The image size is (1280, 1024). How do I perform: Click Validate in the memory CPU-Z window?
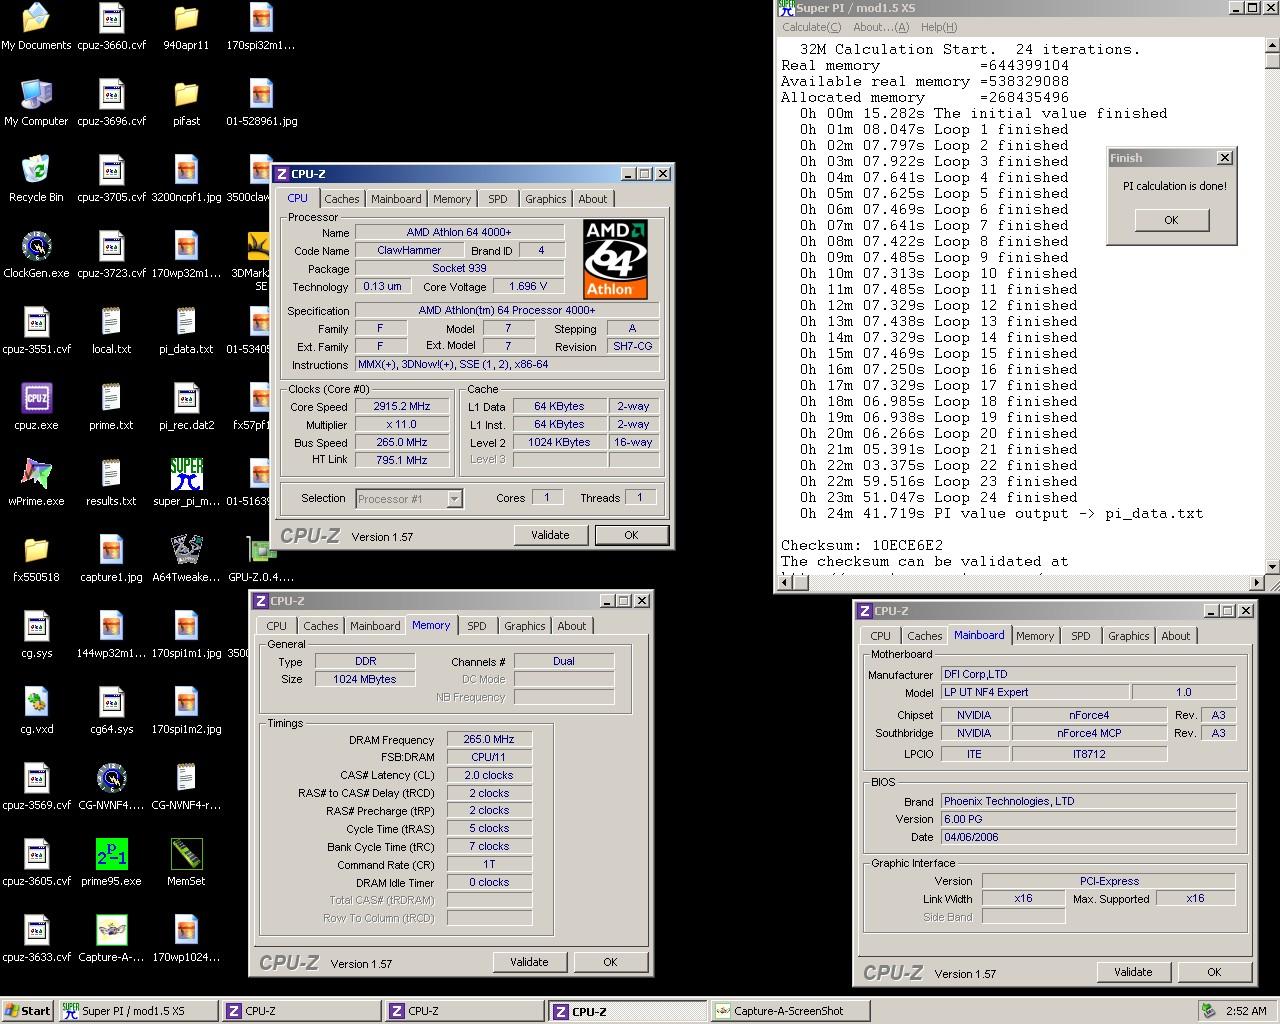click(x=529, y=962)
